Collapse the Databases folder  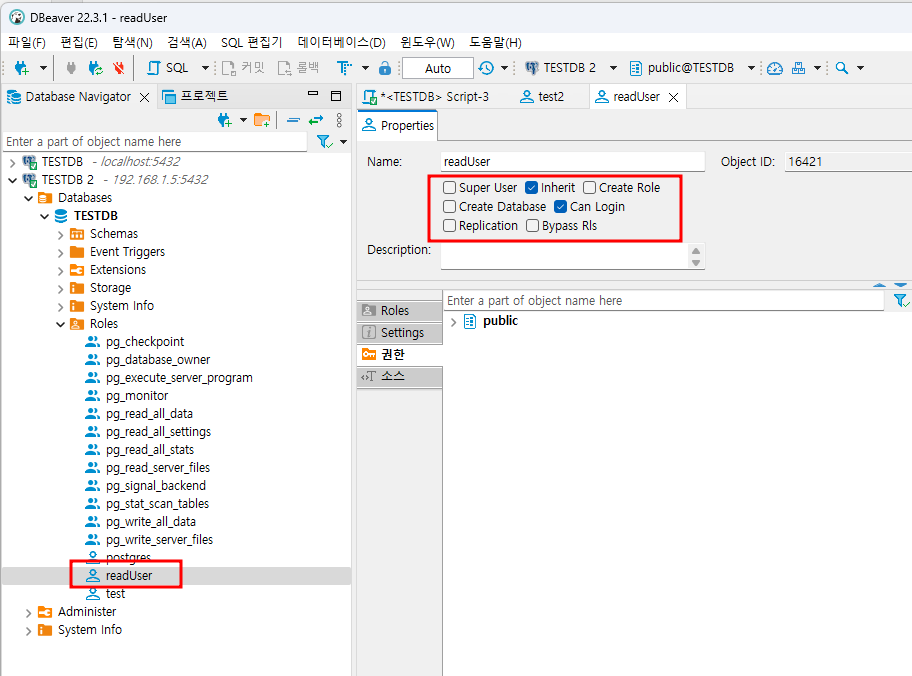coord(28,198)
